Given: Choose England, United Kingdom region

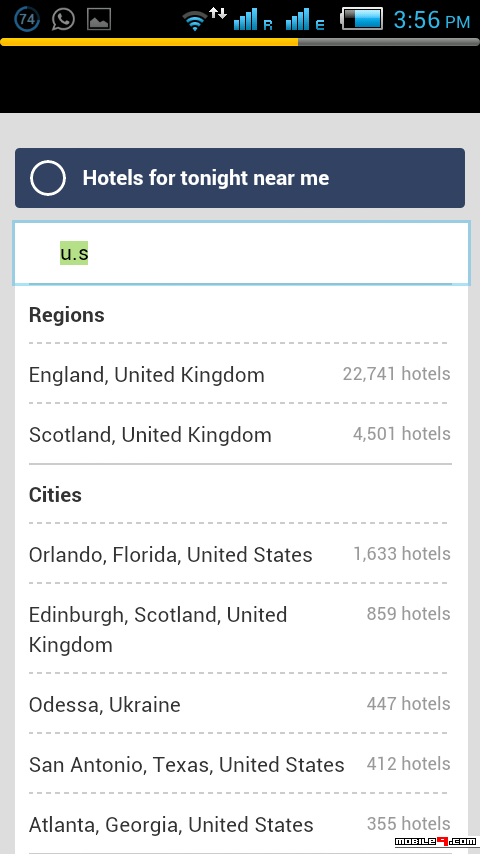Looking at the screenshot, I should [240, 374].
